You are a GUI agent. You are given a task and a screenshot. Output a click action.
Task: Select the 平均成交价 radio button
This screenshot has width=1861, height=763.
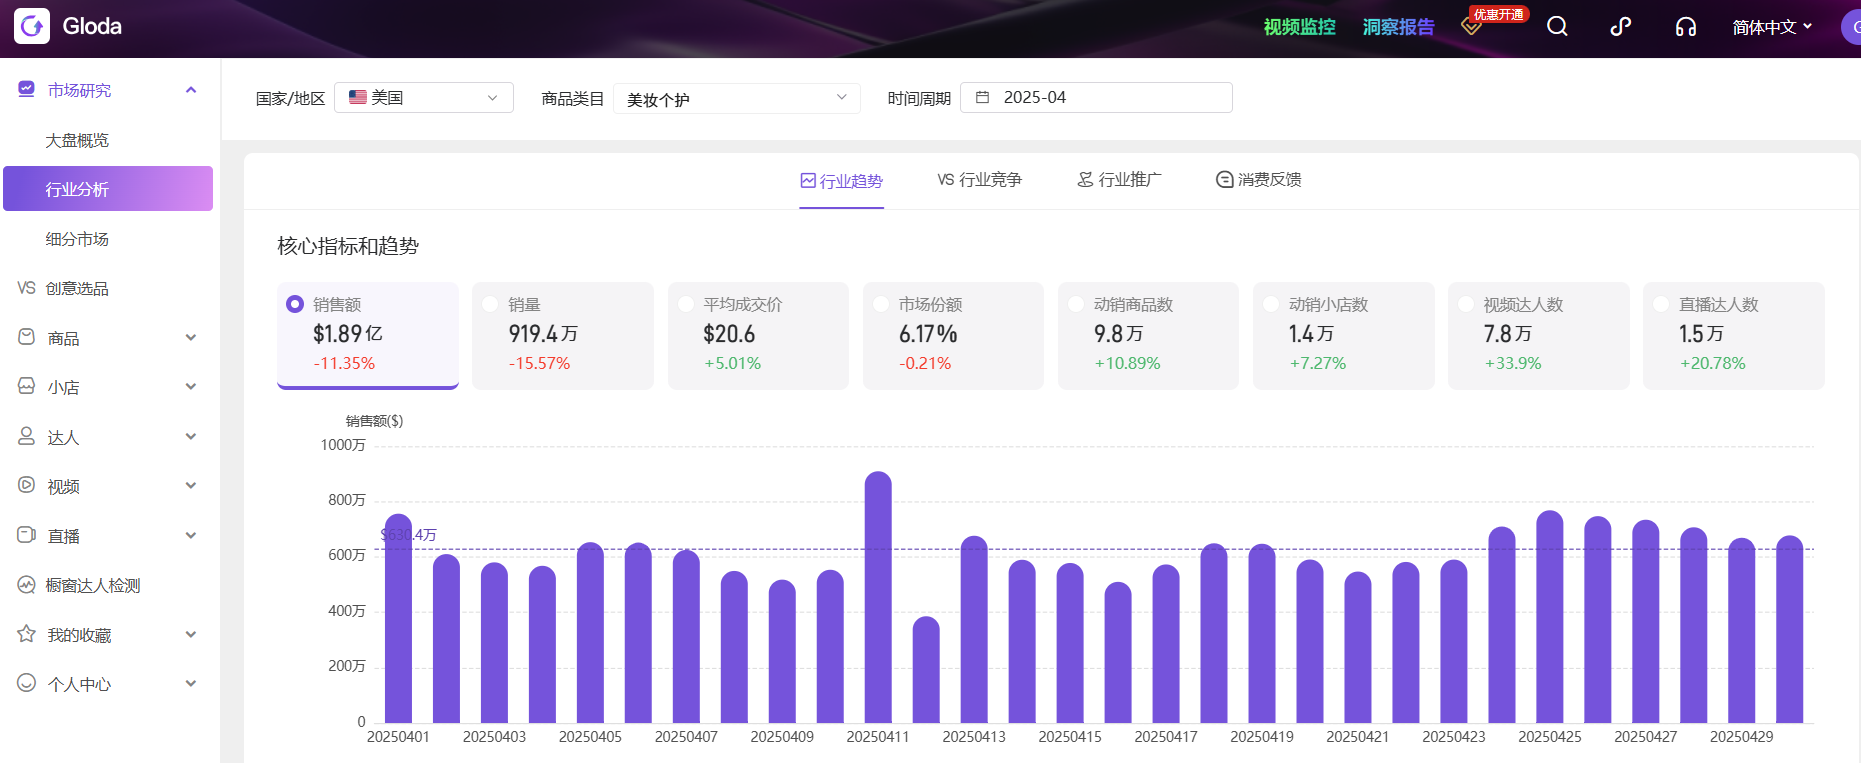click(686, 304)
